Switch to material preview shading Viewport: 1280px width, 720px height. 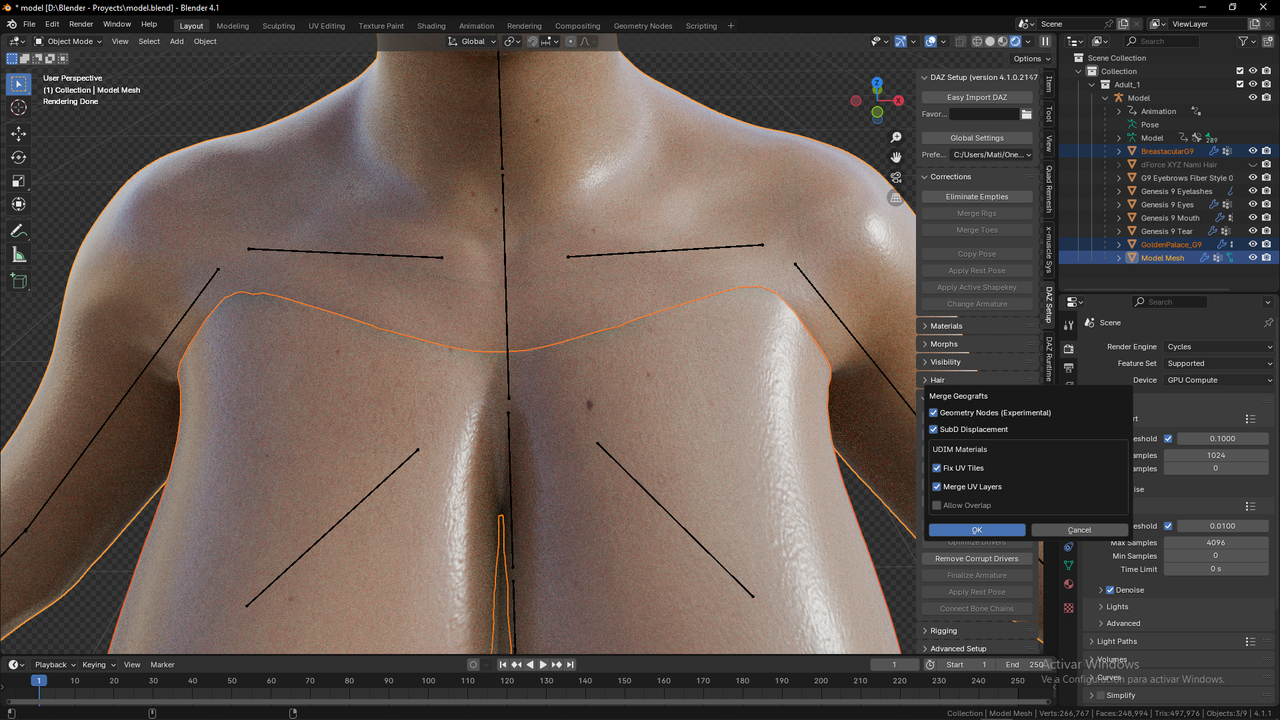(x=1003, y=41)
